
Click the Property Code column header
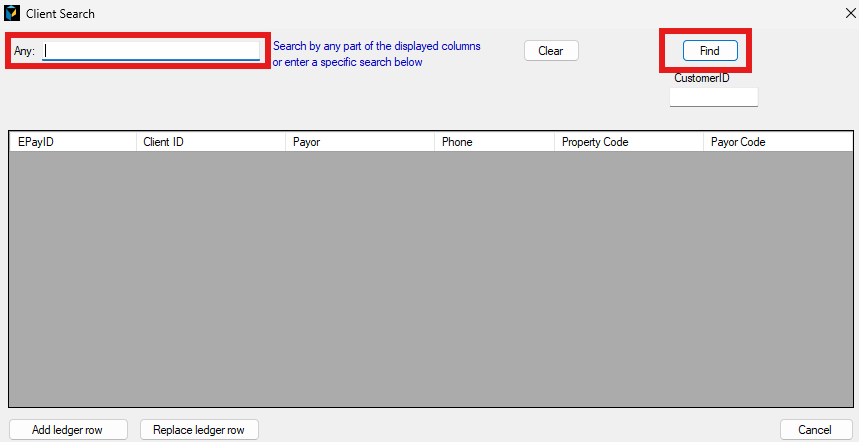(x=628, y=142)
